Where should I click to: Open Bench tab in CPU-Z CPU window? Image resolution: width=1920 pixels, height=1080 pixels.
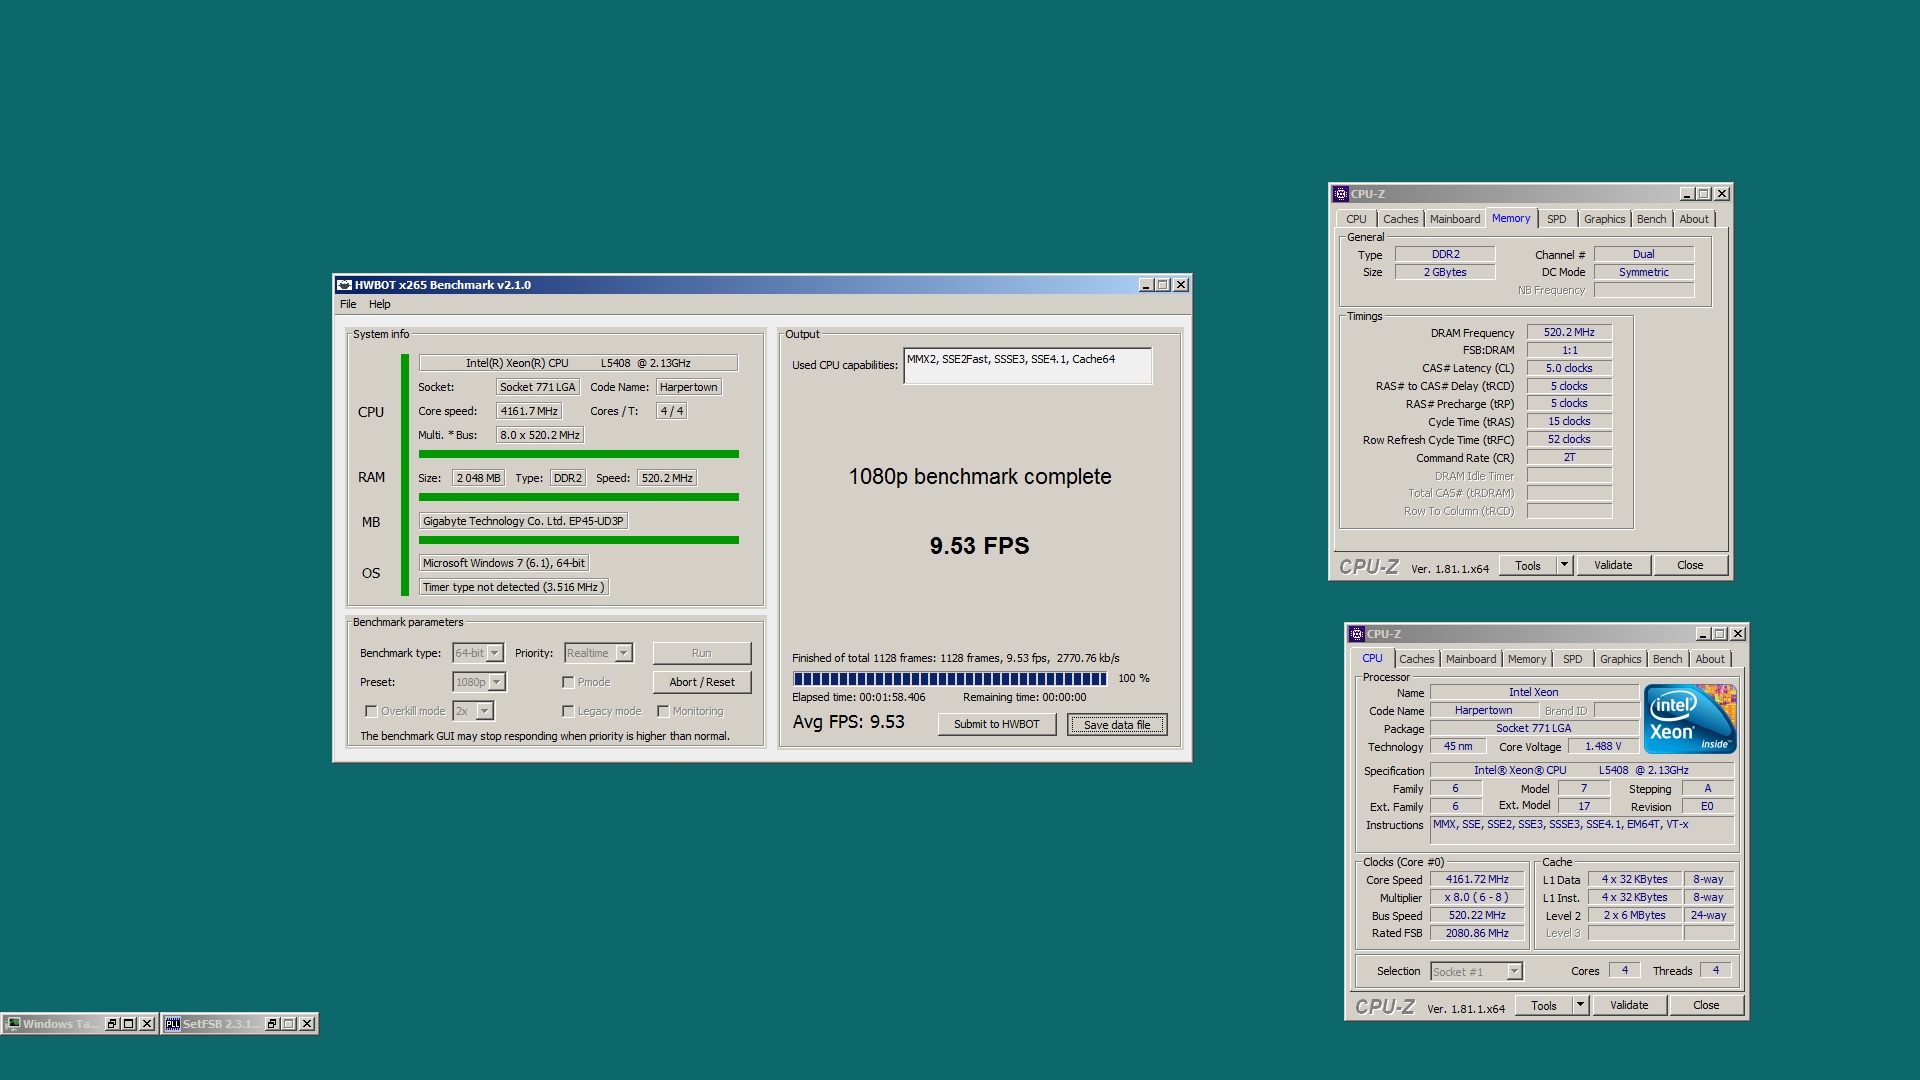[x=1667, y=659]
